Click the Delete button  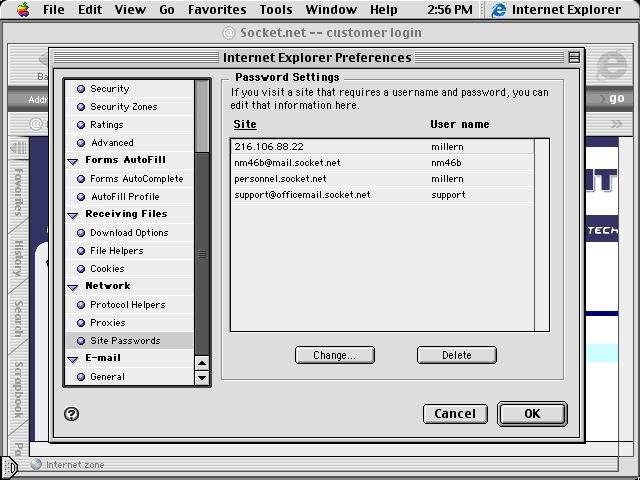pyautogui.click(x=456, y=355)
